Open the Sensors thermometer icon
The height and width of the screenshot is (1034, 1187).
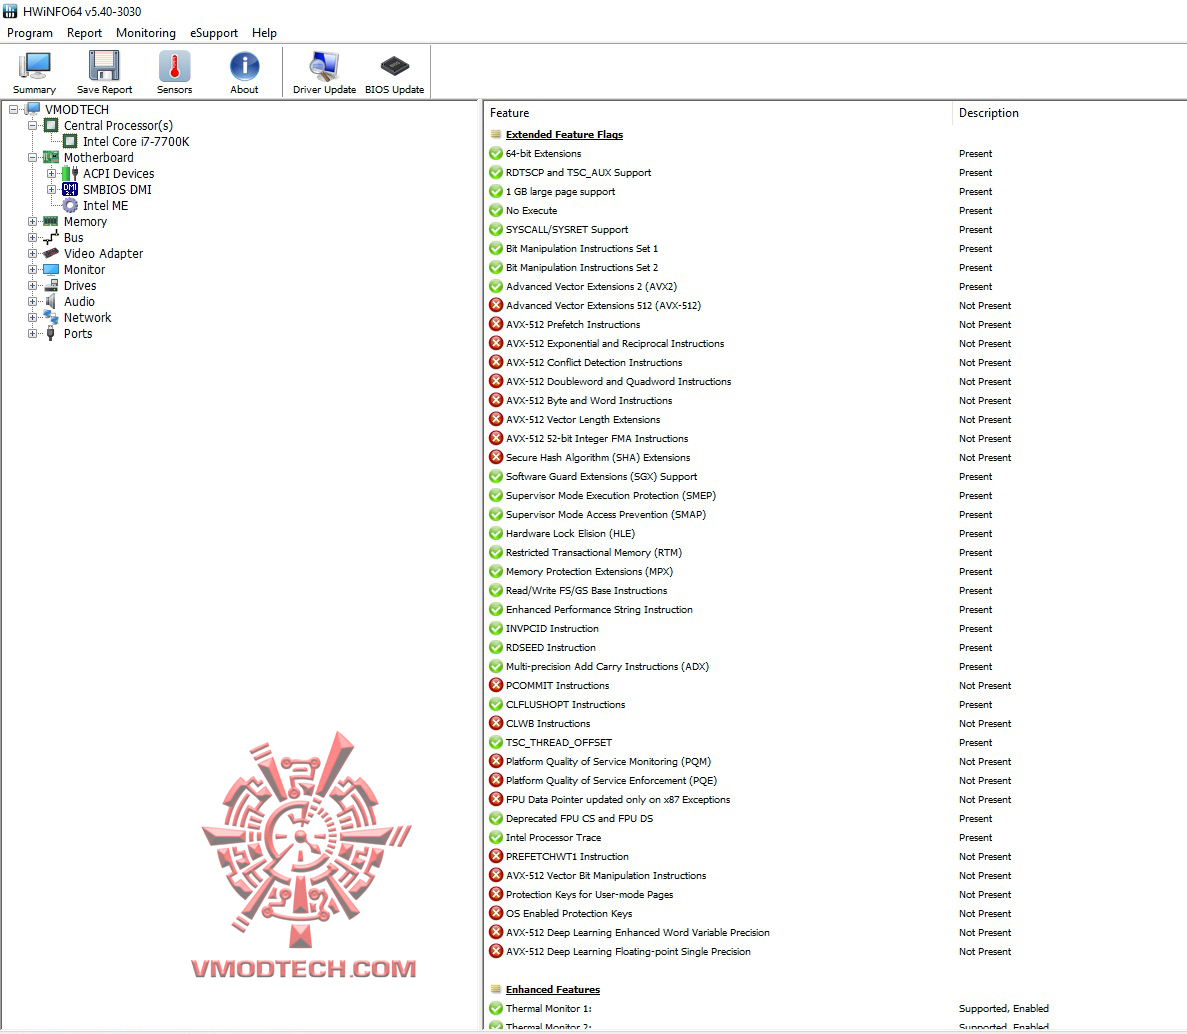174,66
